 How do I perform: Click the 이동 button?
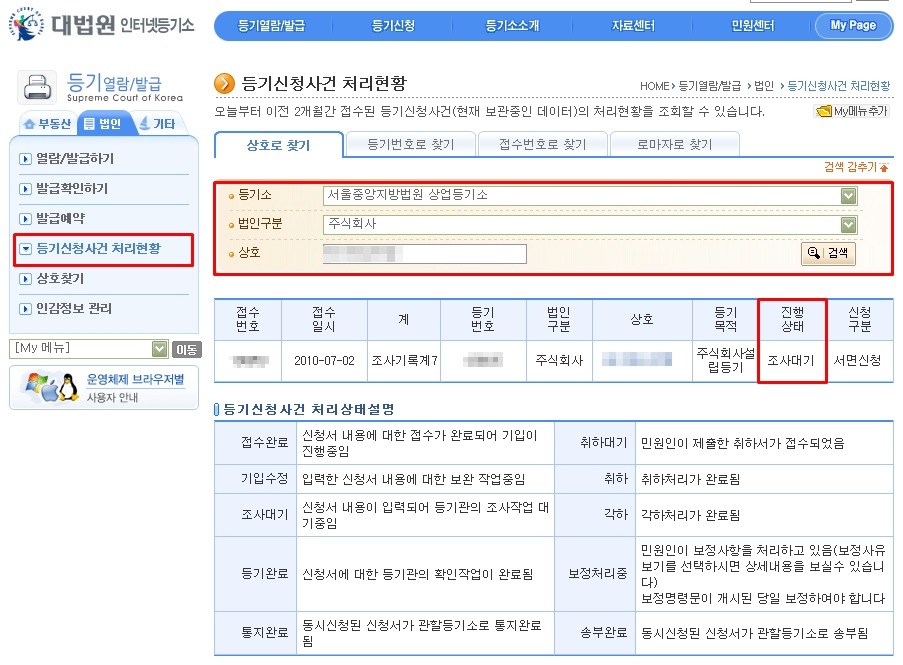(186, 349)
